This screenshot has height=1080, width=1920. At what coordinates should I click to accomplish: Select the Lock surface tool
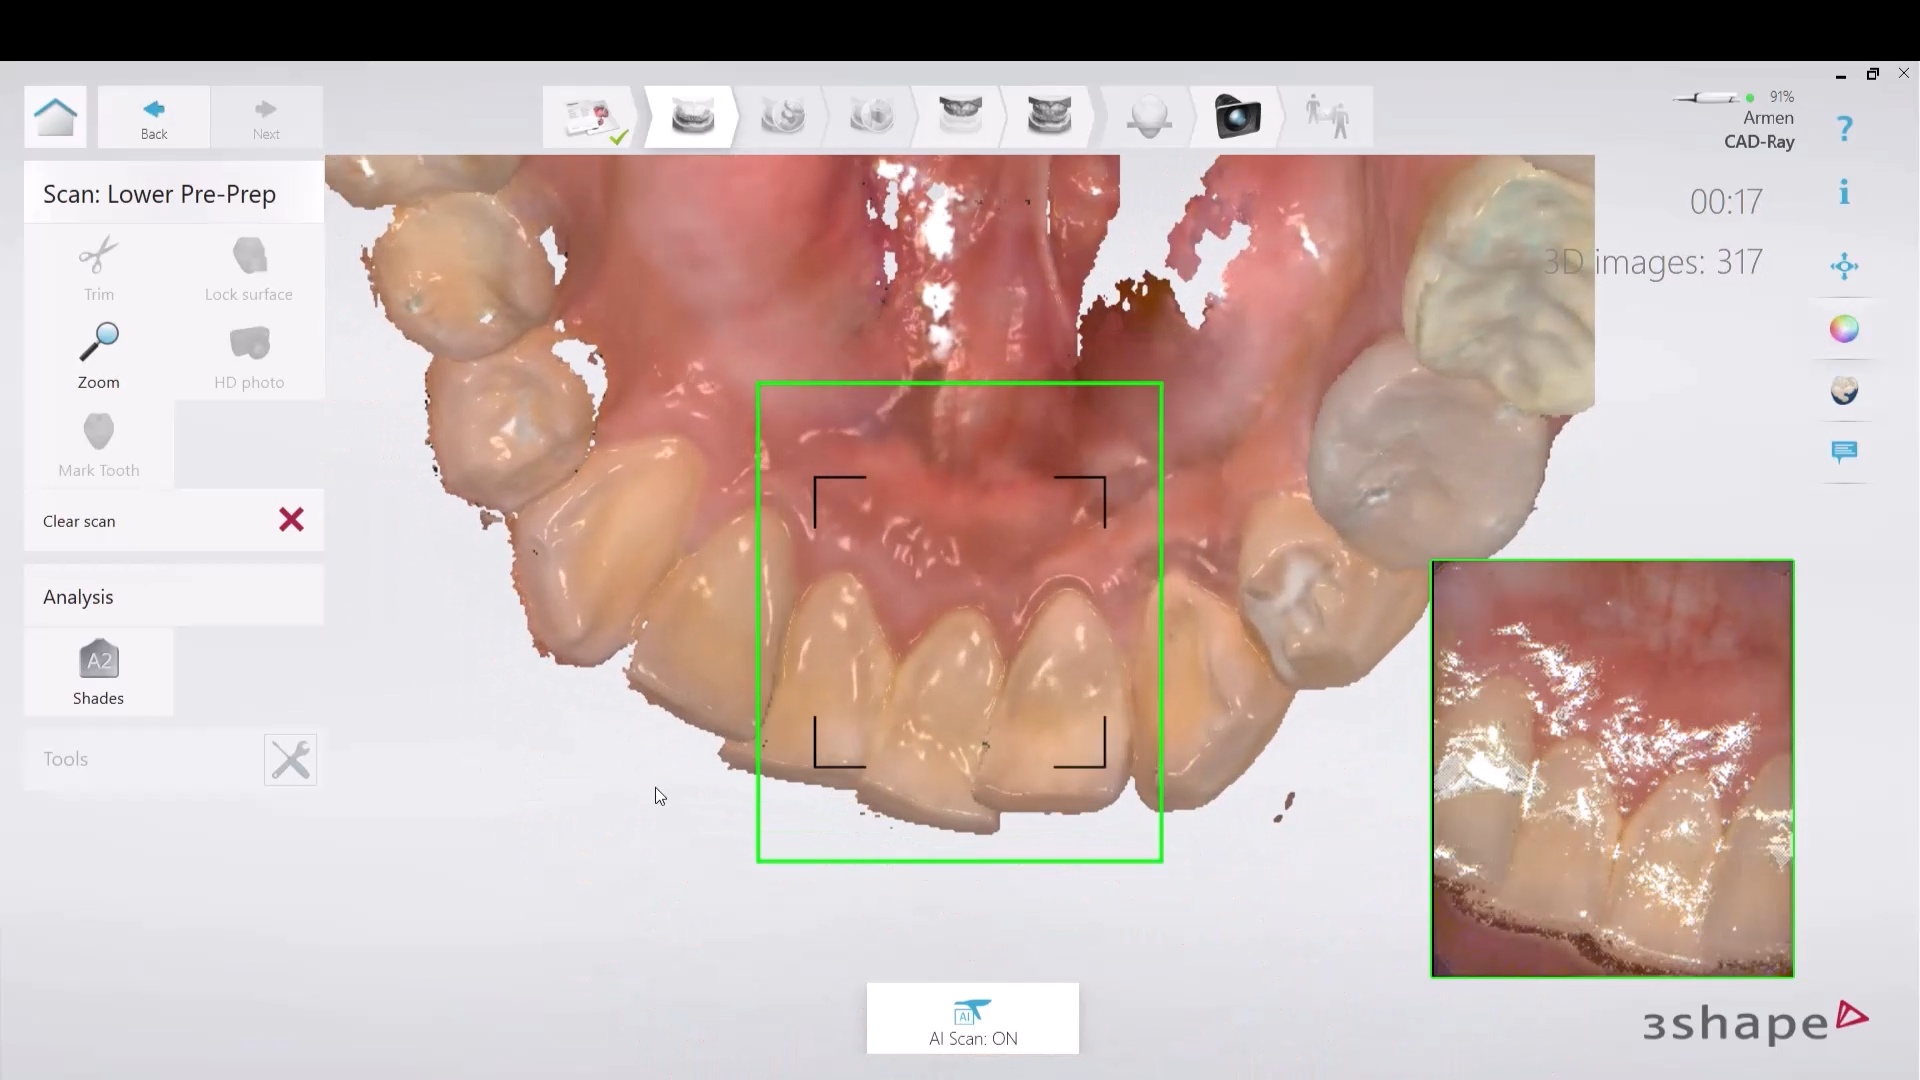coord(249,268)
